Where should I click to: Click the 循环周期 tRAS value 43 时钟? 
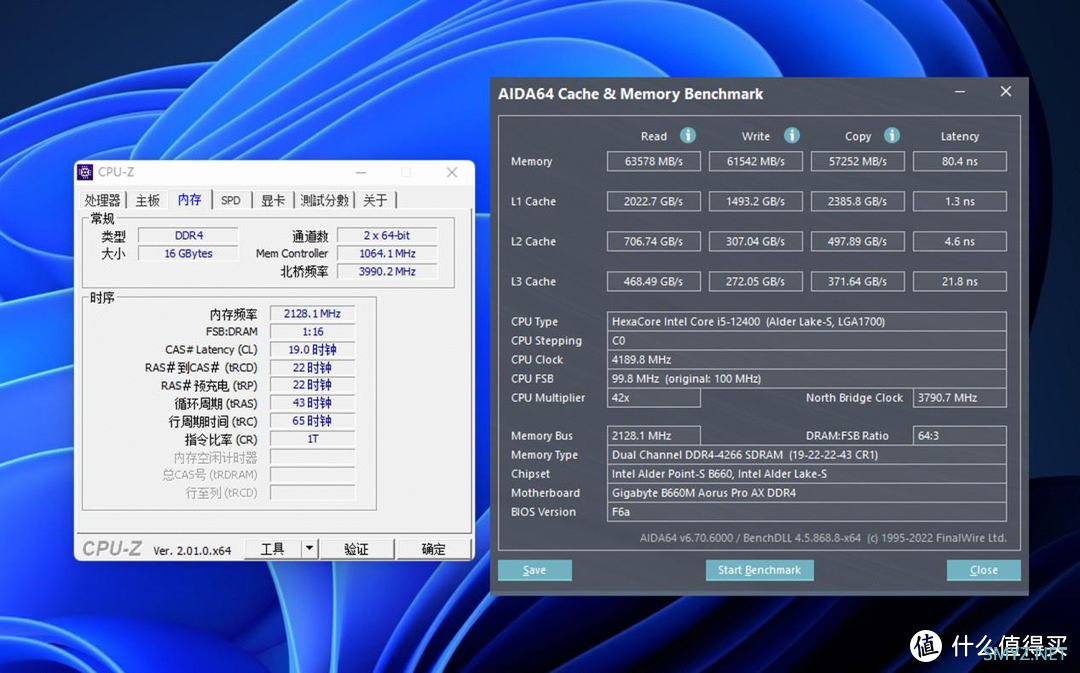(x=312, y=402)
